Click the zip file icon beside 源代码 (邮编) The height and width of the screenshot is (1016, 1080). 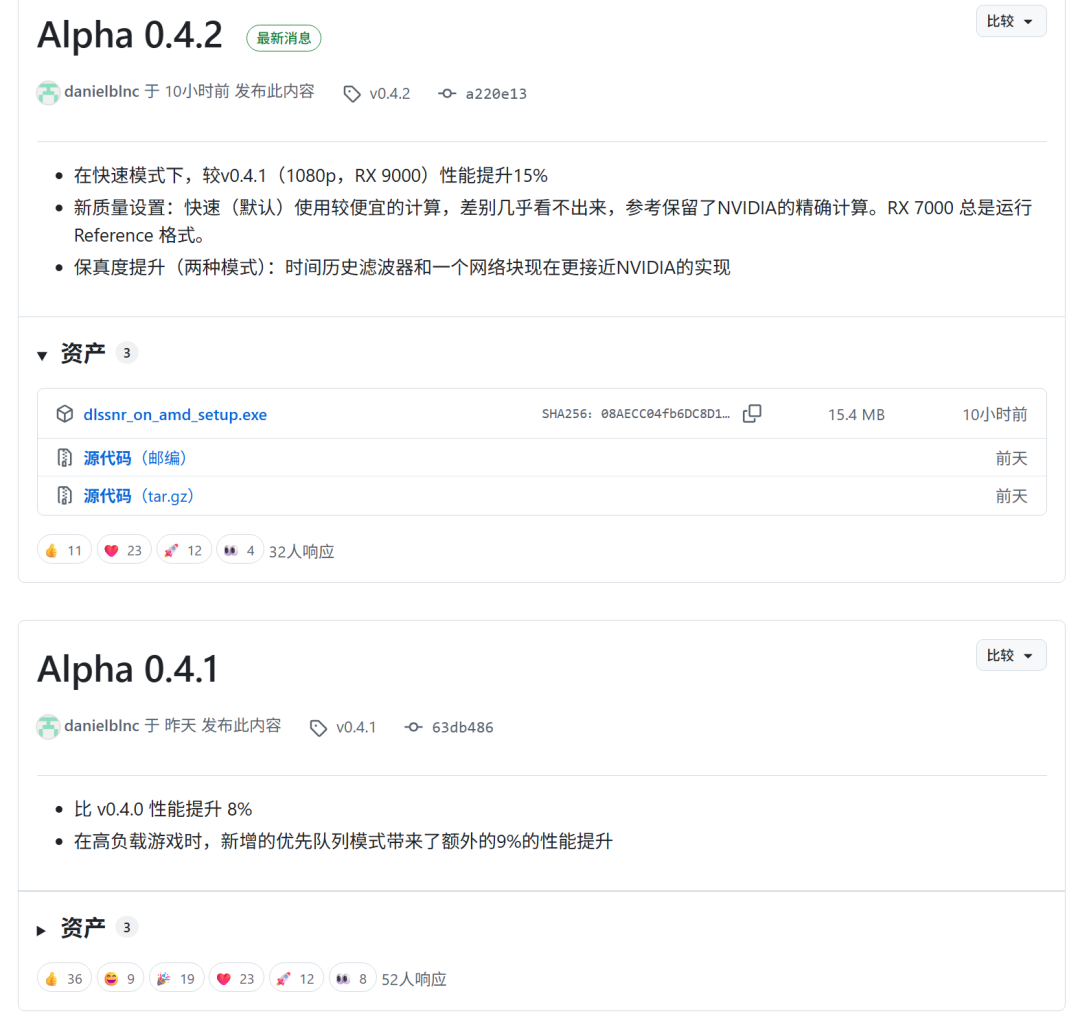click(x=65, y=458)
